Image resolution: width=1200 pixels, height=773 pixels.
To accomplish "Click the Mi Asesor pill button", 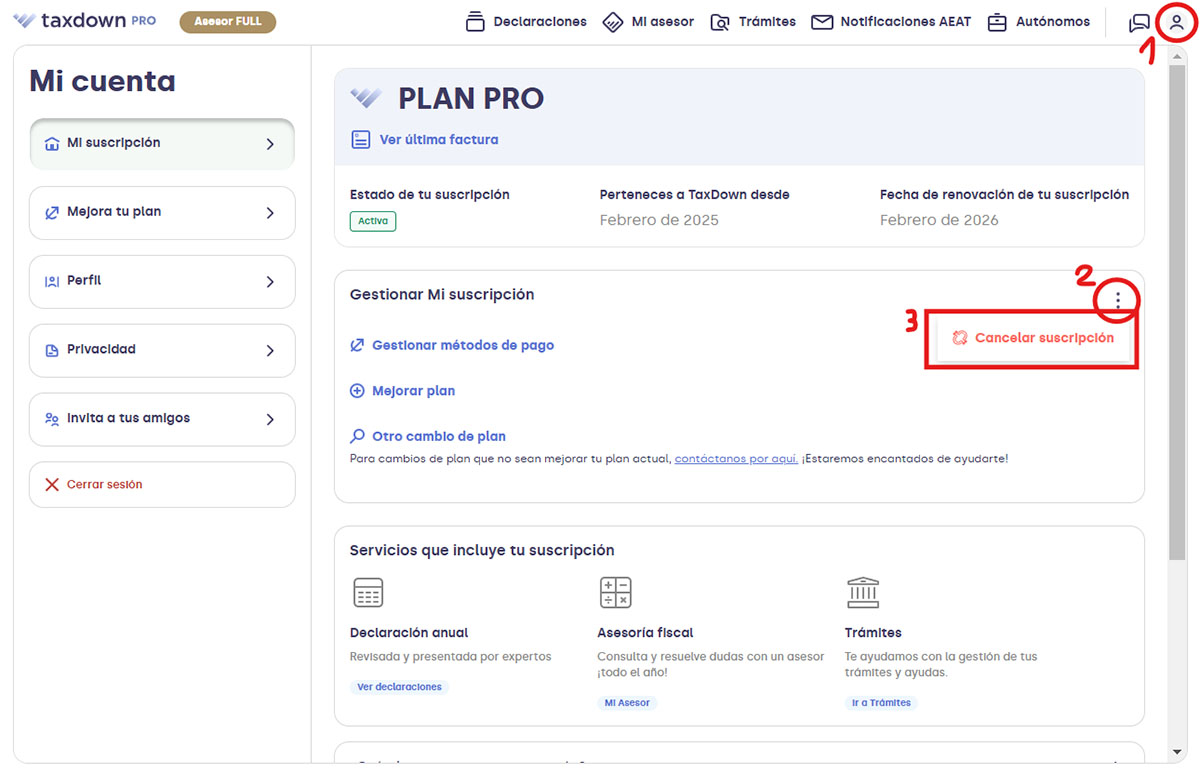I will pyautogui.click(x=627, y=703).
